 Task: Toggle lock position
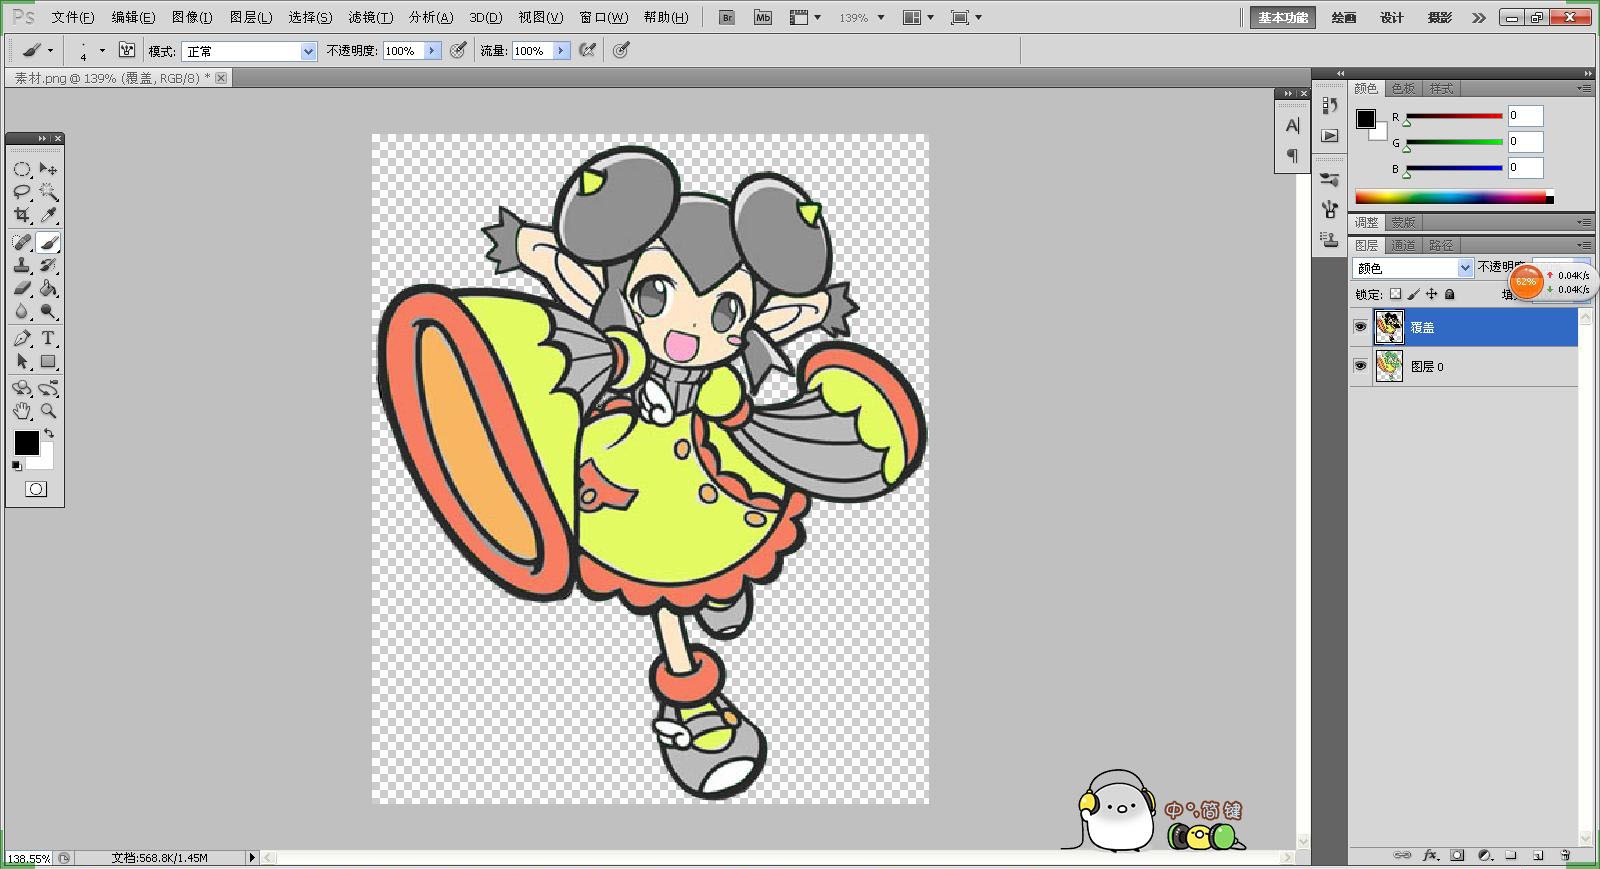(x=1432, y=294)
